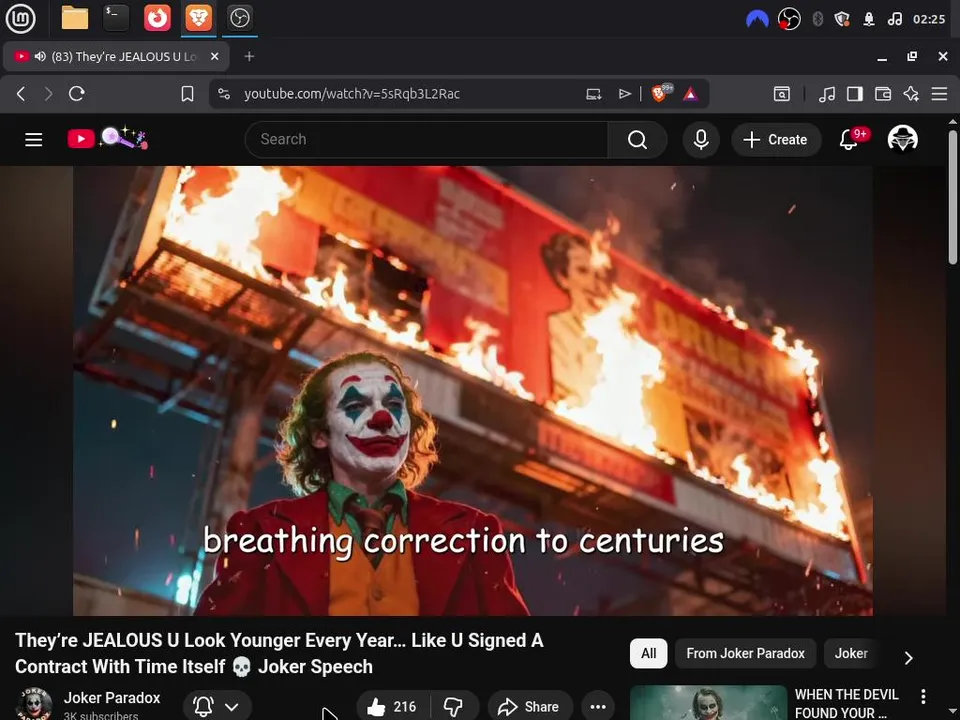The width and height of the screenshot is (960, 720).
Task: Open WHEN THE DEVIL FOUND YOUR video thumbnail
Action: point(708,703)
